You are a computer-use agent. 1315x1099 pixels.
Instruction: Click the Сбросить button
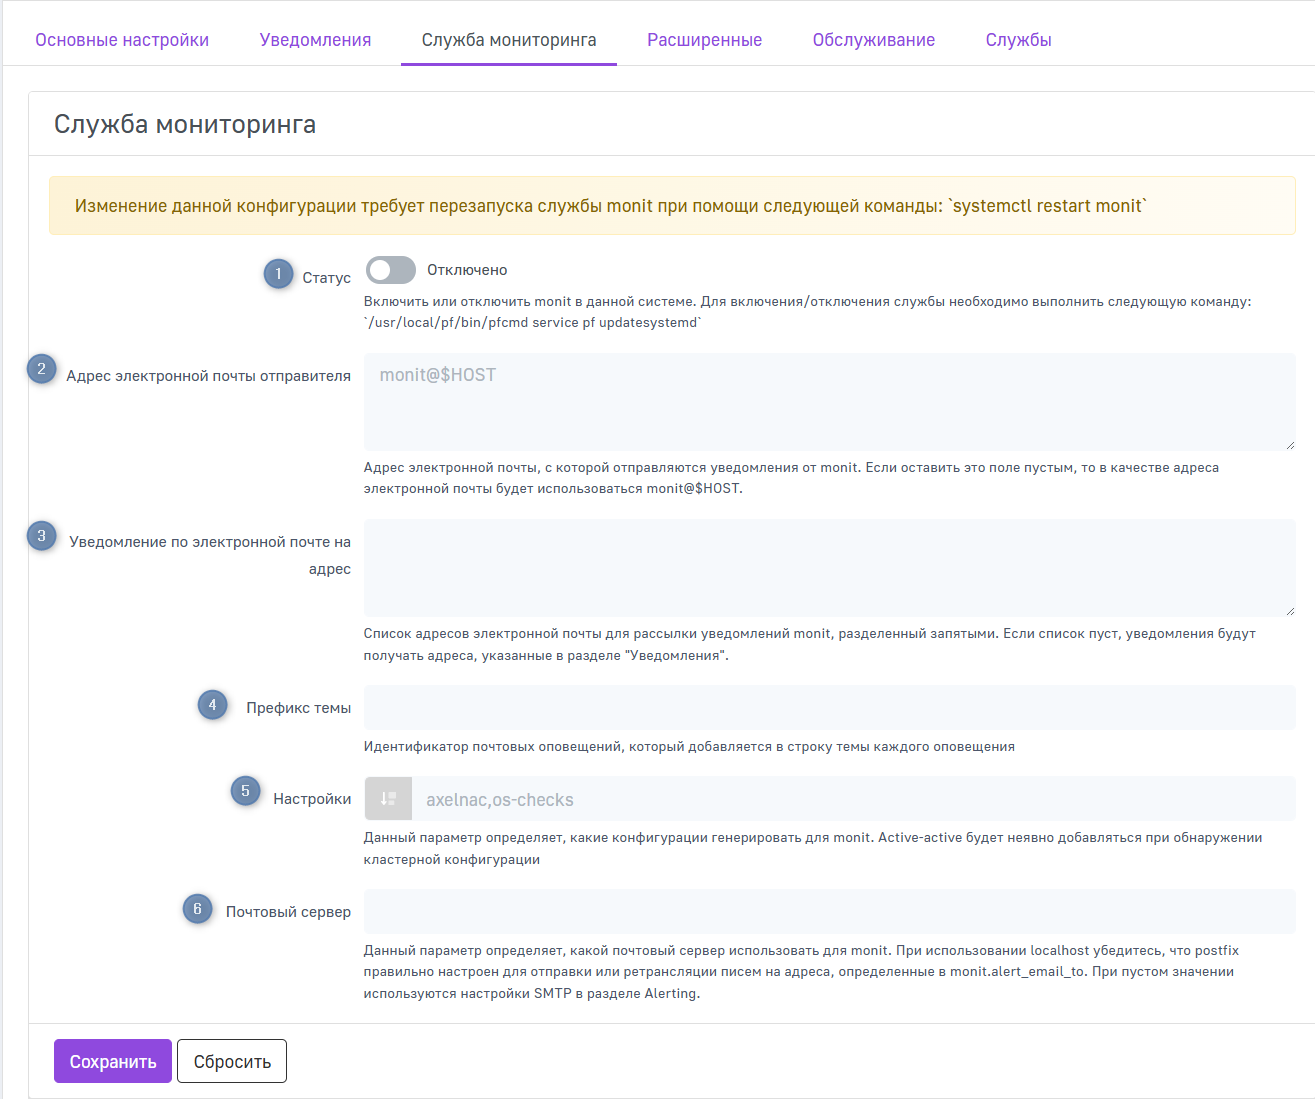click(x=232, y=1061)
